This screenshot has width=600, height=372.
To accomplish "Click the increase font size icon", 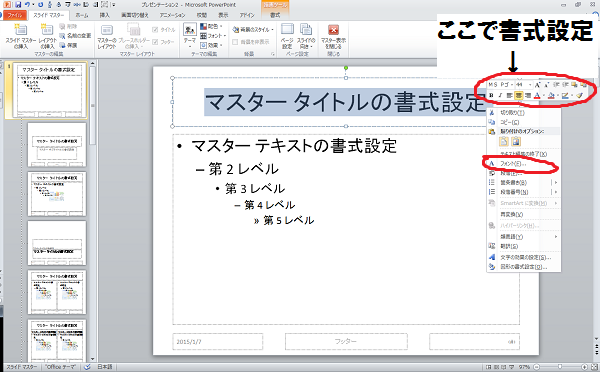I will pos(538,85).
